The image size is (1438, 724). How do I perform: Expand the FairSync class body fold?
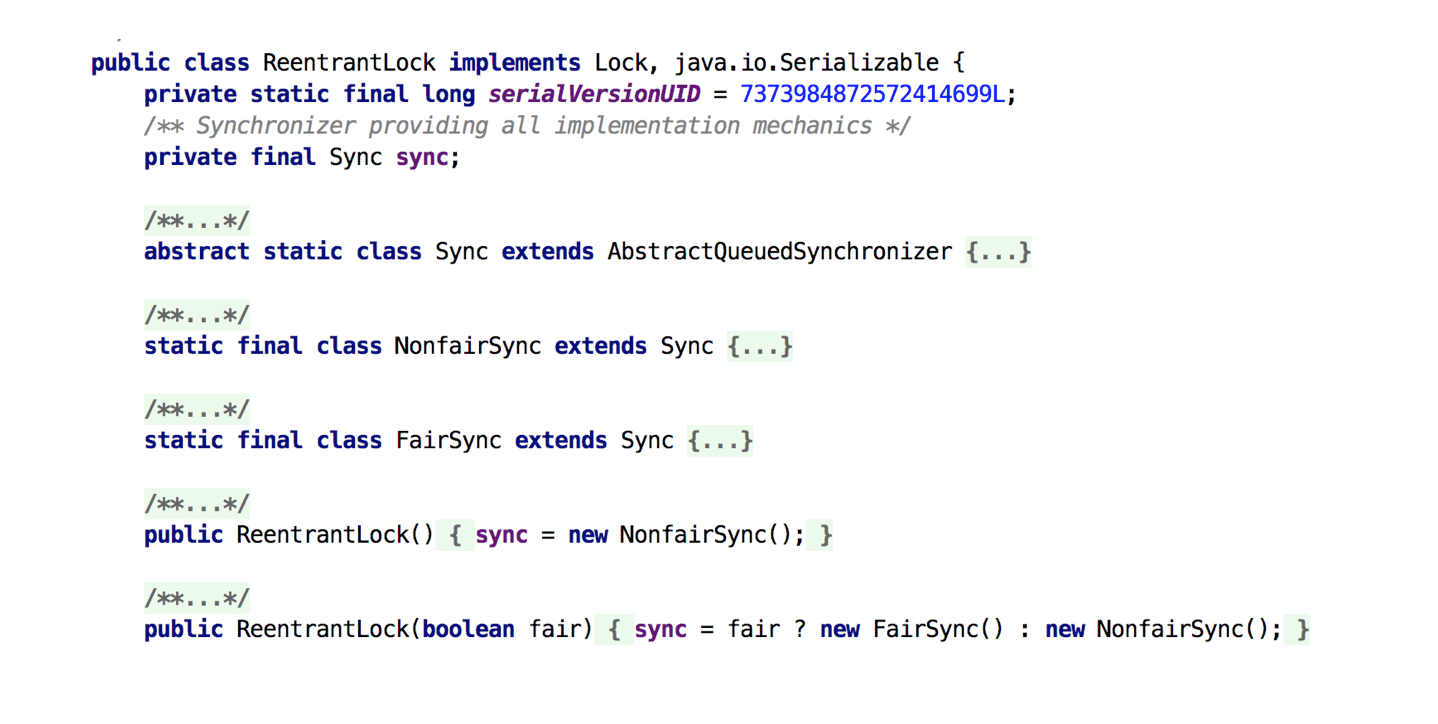[721, 440]
